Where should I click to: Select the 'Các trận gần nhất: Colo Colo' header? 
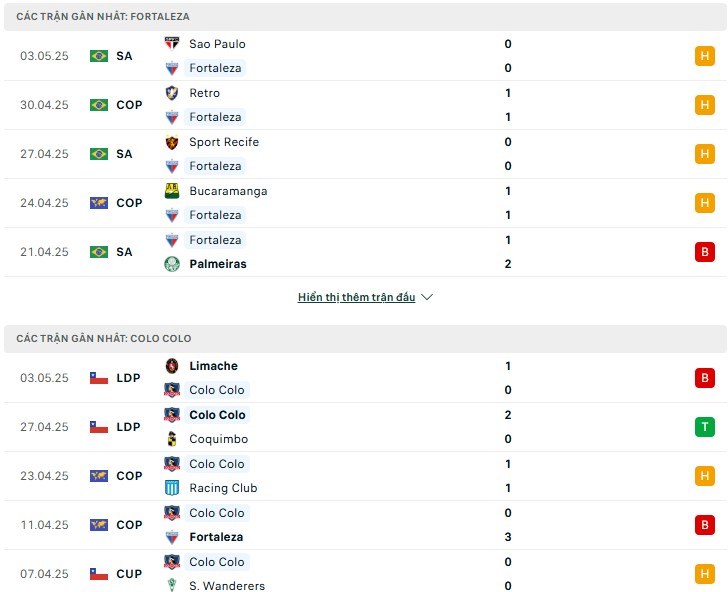(365, 338)
